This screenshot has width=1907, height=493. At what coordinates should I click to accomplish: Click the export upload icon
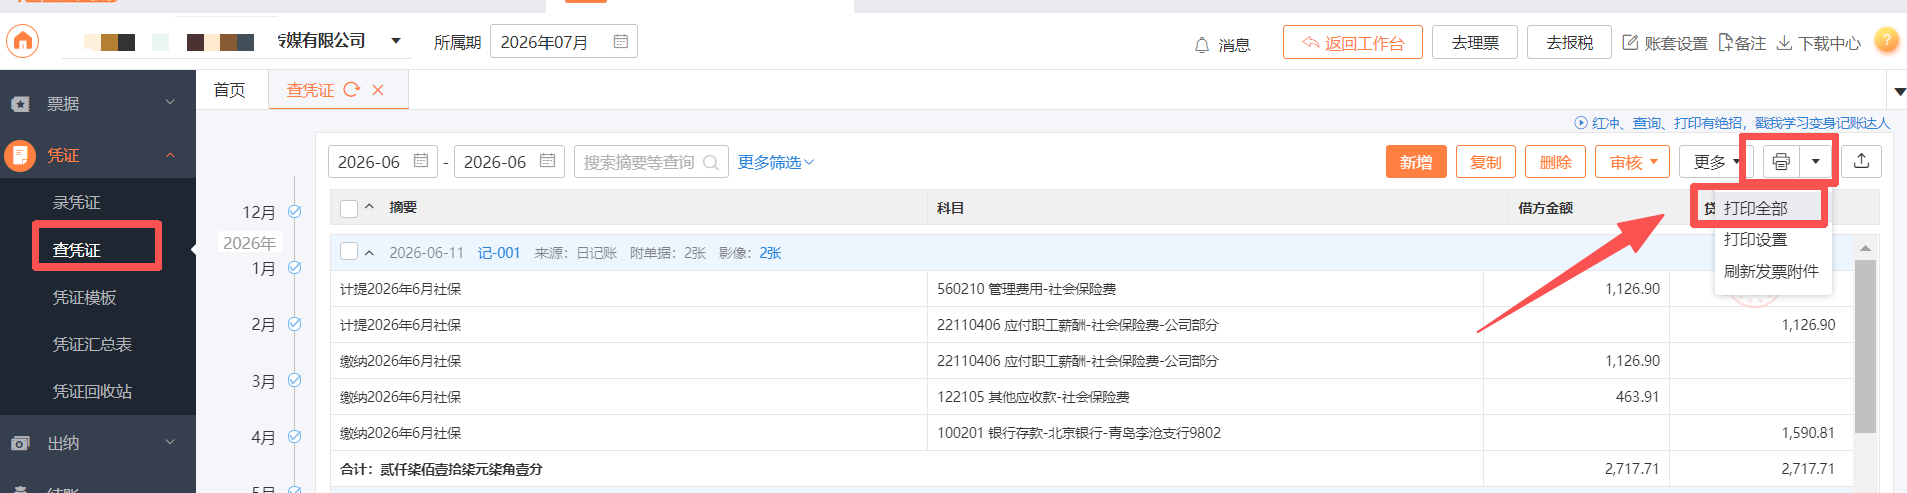(1861, 161)
